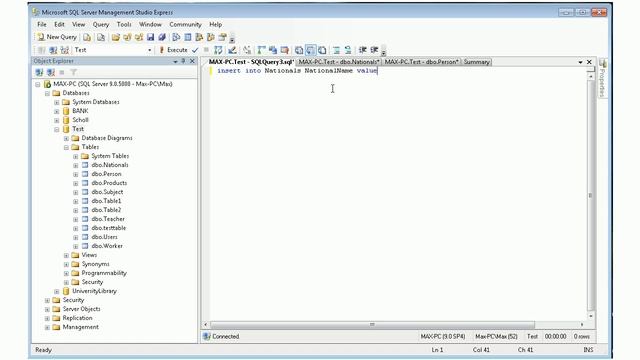This screenshot has width=640, height=360.
Task: Open the Properties Window toolbar icon
Action: tap(222, 38)
